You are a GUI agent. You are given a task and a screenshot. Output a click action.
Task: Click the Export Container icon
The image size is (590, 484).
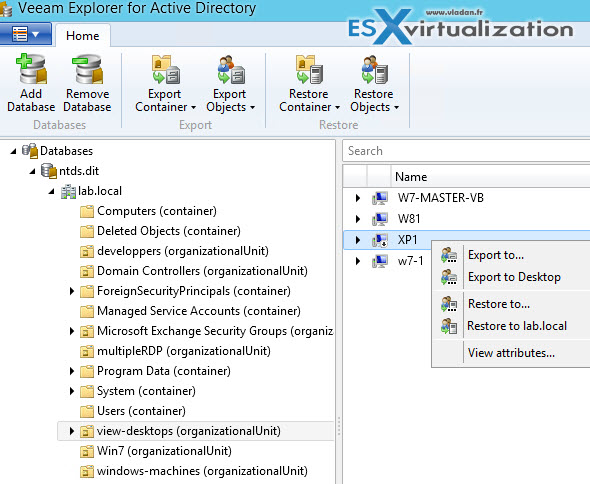click(166, 69)
